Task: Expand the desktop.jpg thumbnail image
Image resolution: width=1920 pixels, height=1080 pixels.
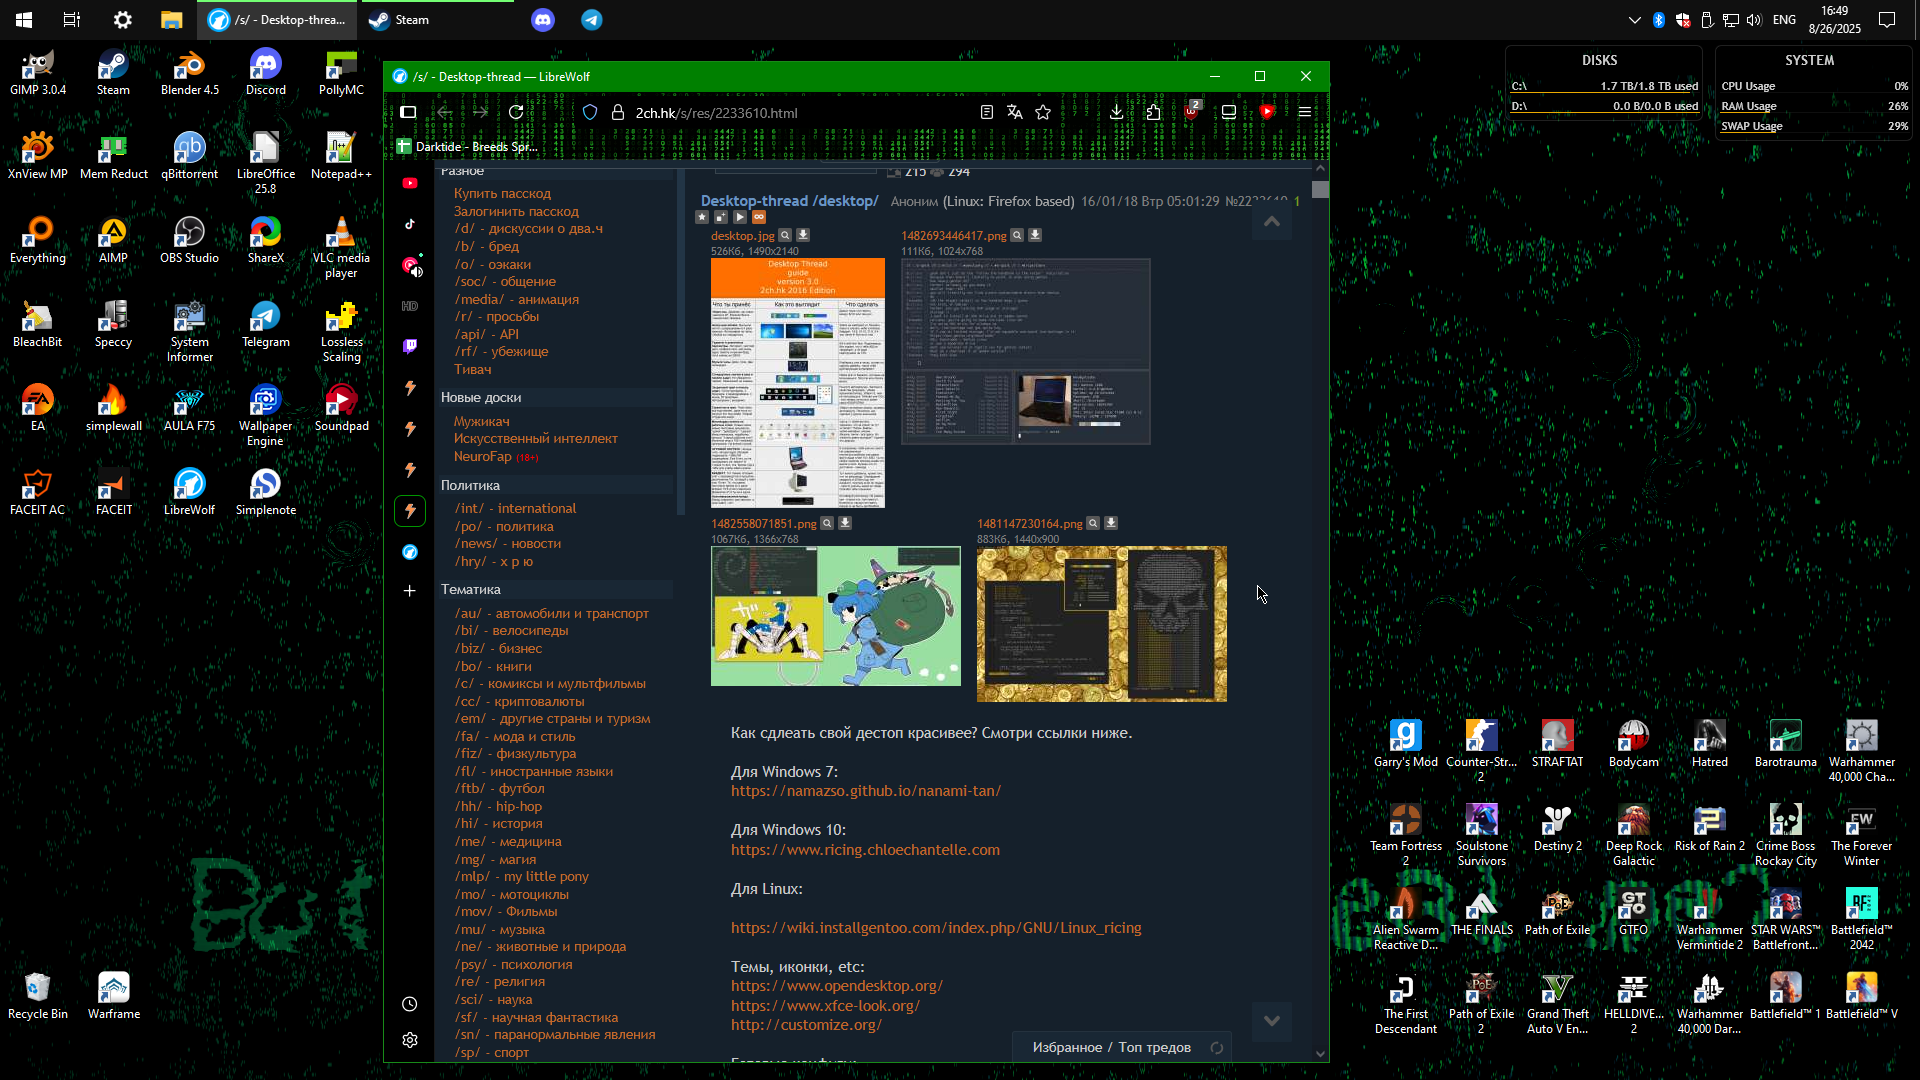Action: 797,382
